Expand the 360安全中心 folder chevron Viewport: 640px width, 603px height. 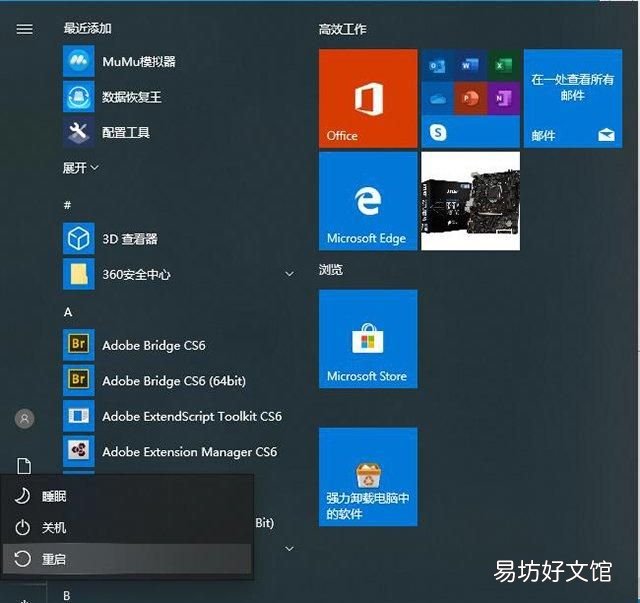tap(289, 274)
